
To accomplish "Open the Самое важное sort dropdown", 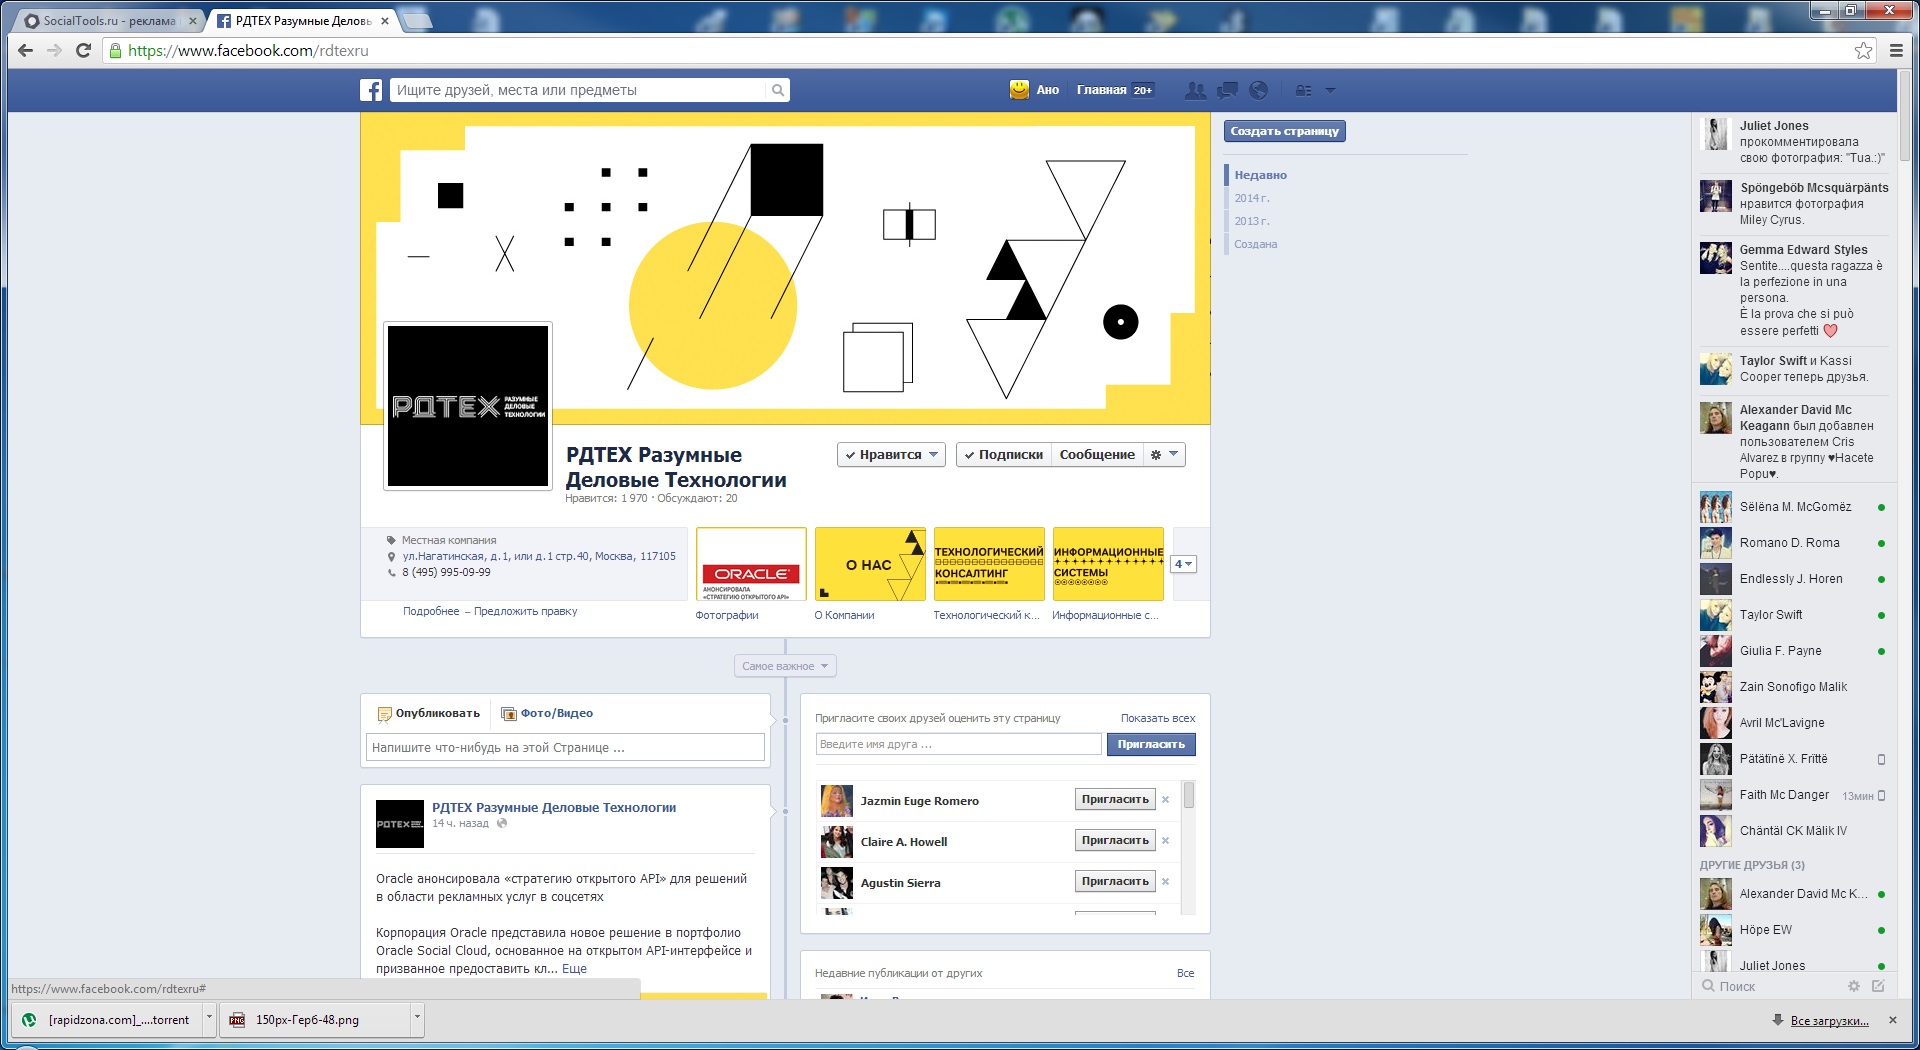I will (x=785, y=666).
